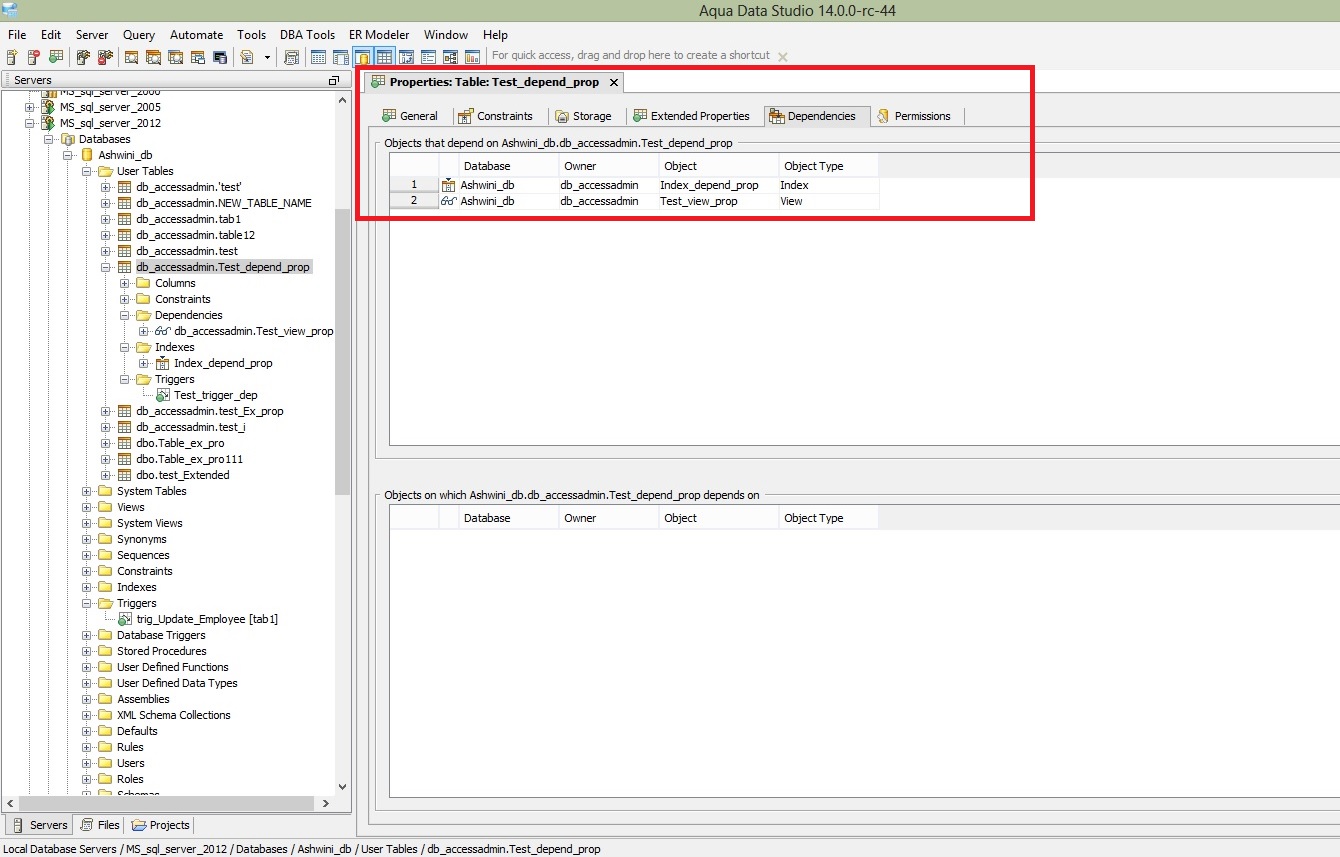Image resolution: width=1340 pixels, height=857 pixels.
Task: Expand the Views folder in the tree
Action: pyautogui.click(x=87, y=507)
